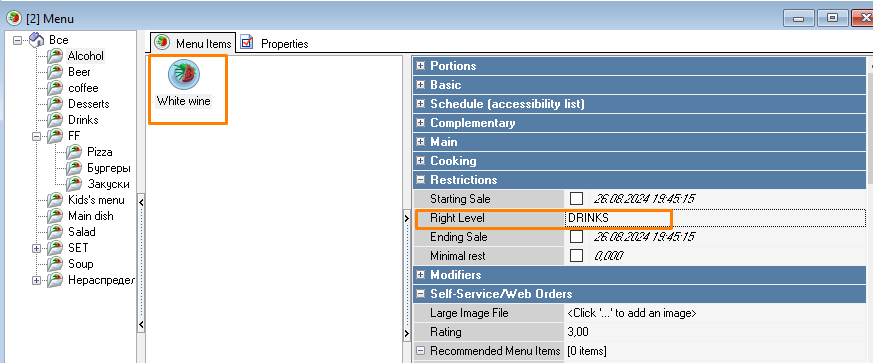This screenshot has width=873, height=363.
Task: Click the Right Level DRINKS value field
Action: 715,218
